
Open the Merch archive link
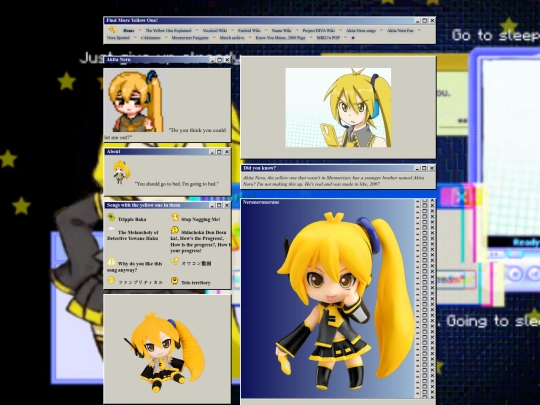[x=232, y=38]
